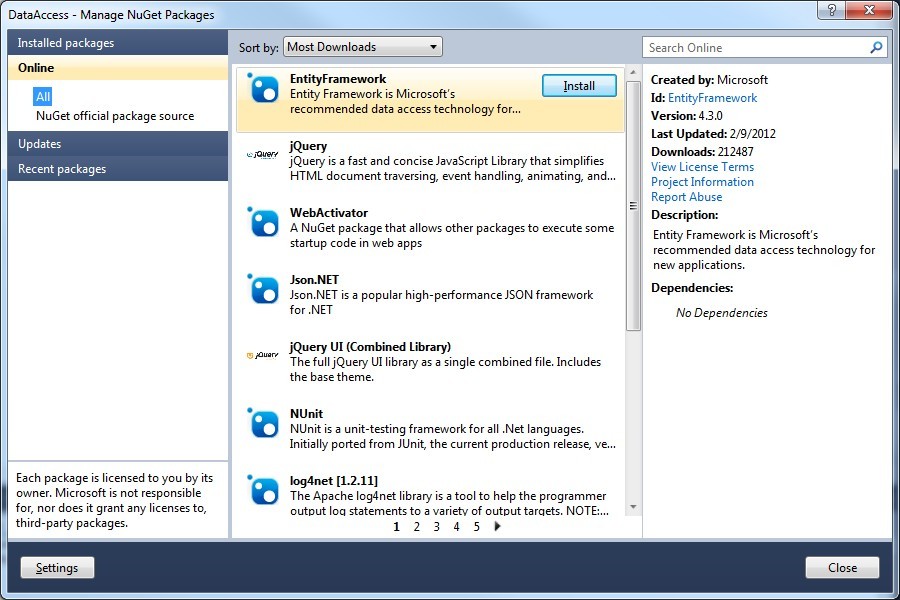Close the window with the X button

[869, 10]
